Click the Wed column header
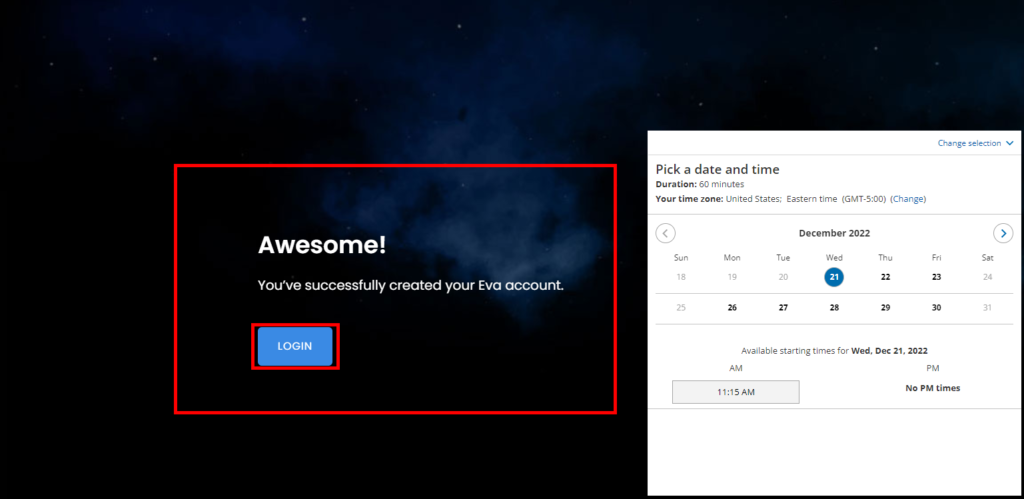 point(834,258)
